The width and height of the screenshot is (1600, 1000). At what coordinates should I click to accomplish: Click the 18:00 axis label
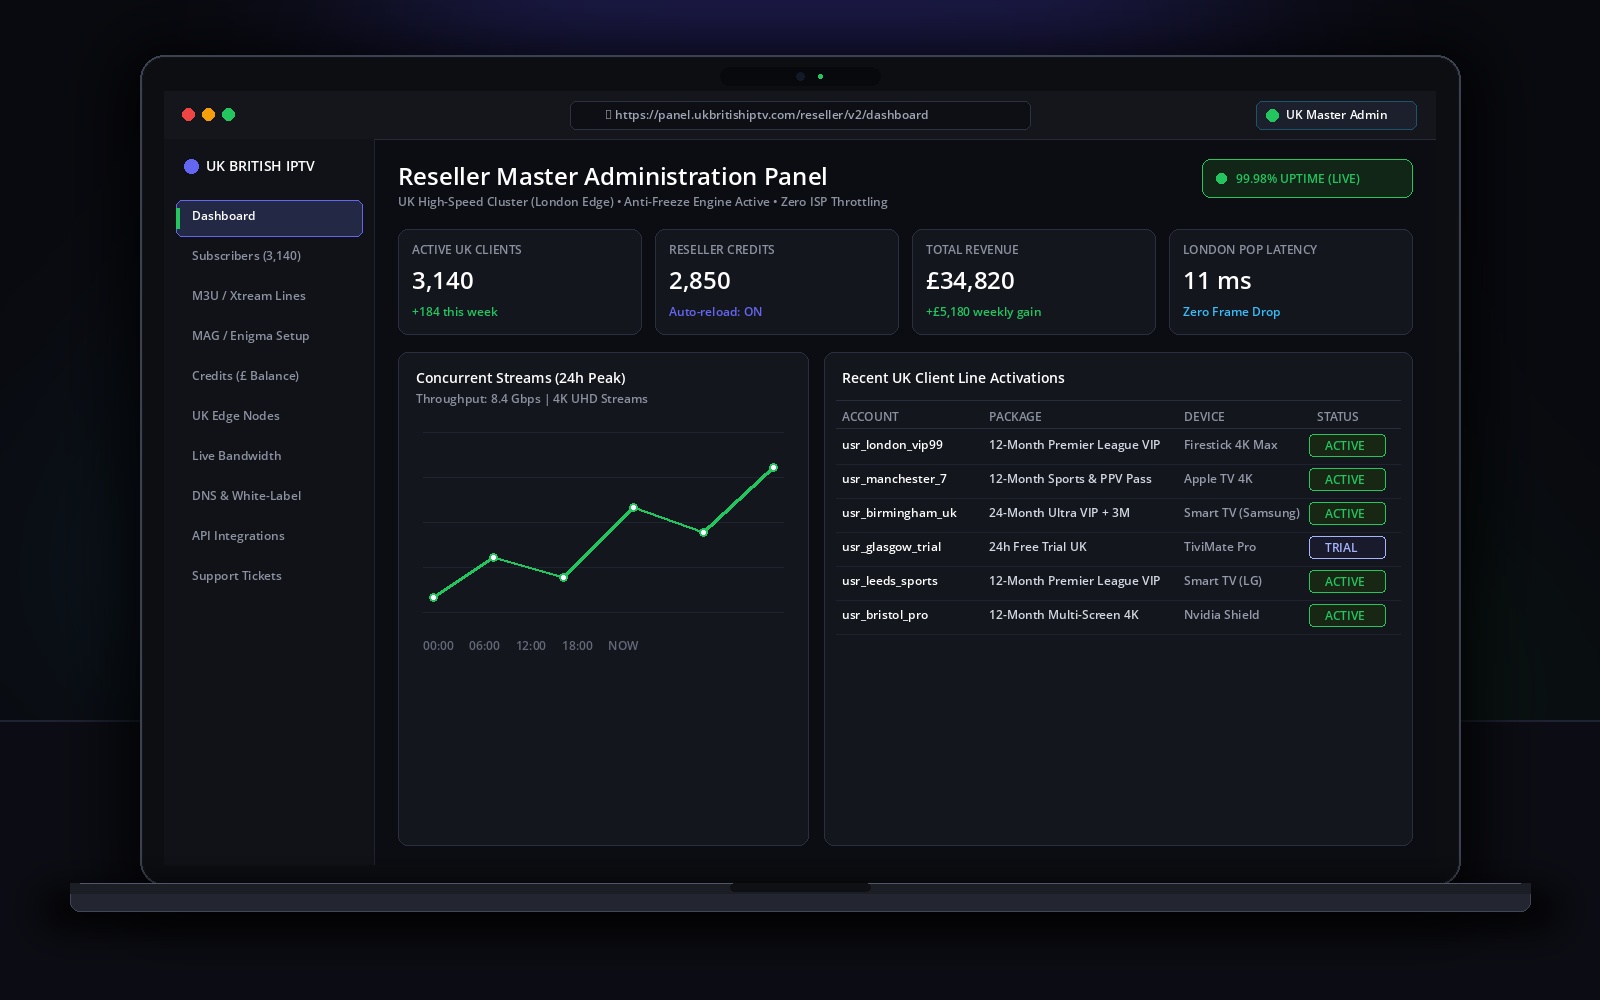pyautogui.click(x=577, y=646)
